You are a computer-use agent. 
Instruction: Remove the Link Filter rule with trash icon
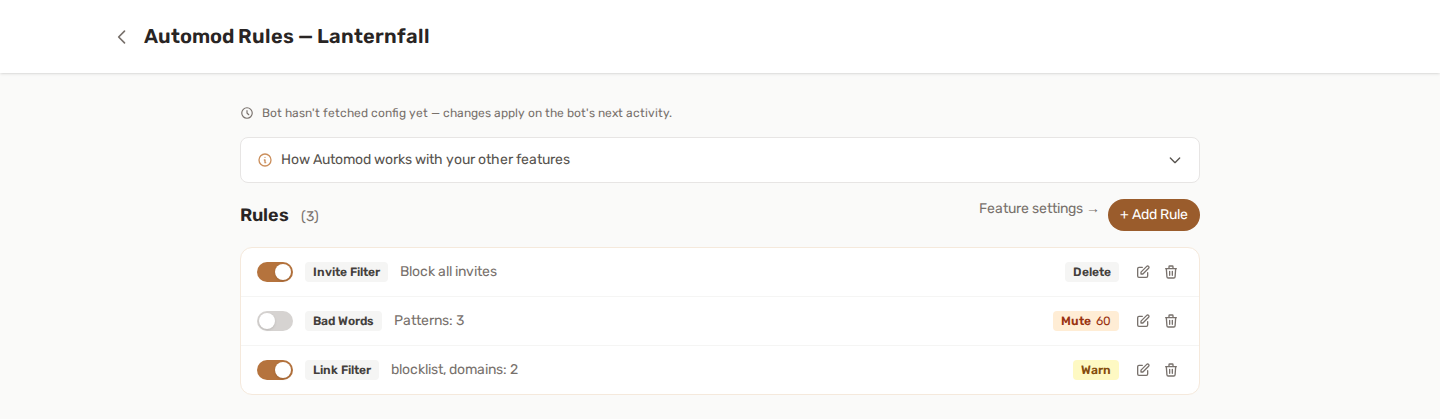tap(1171, 370)
